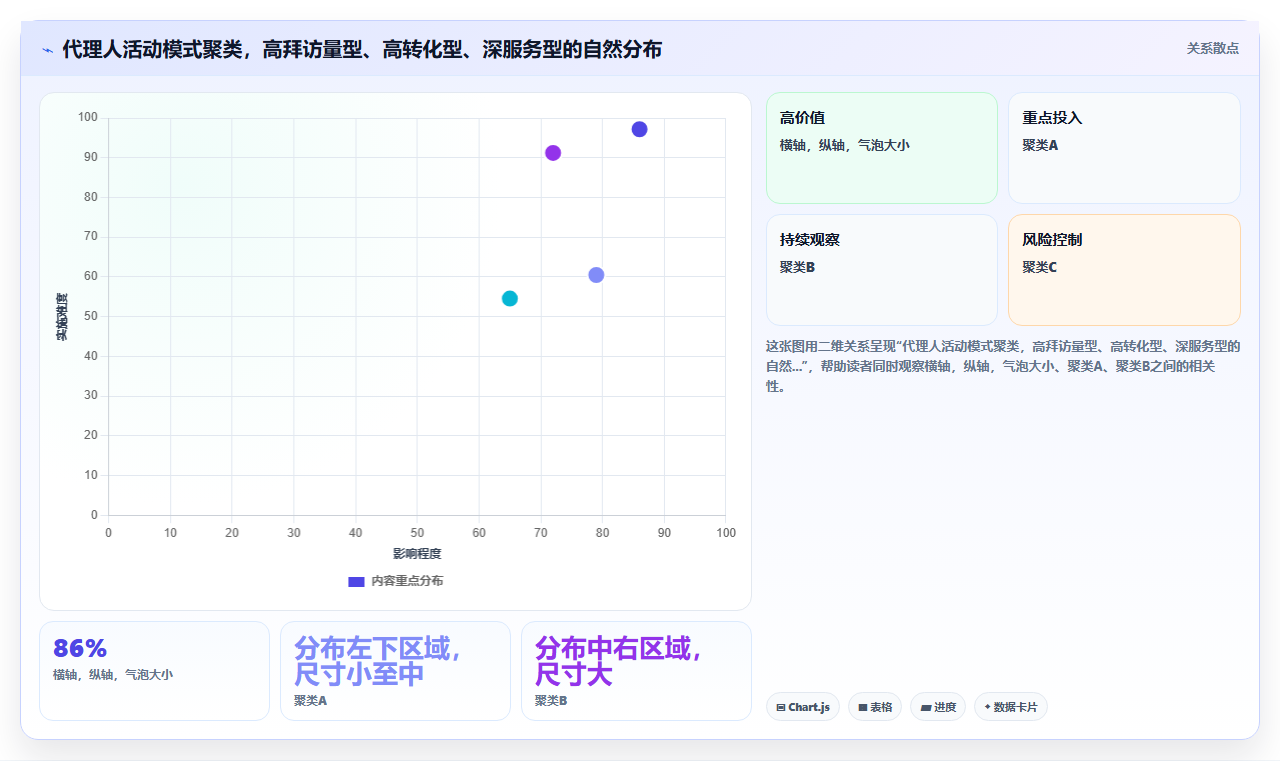Click 聚类C label under 风险控制

(x=1040, y=267)
